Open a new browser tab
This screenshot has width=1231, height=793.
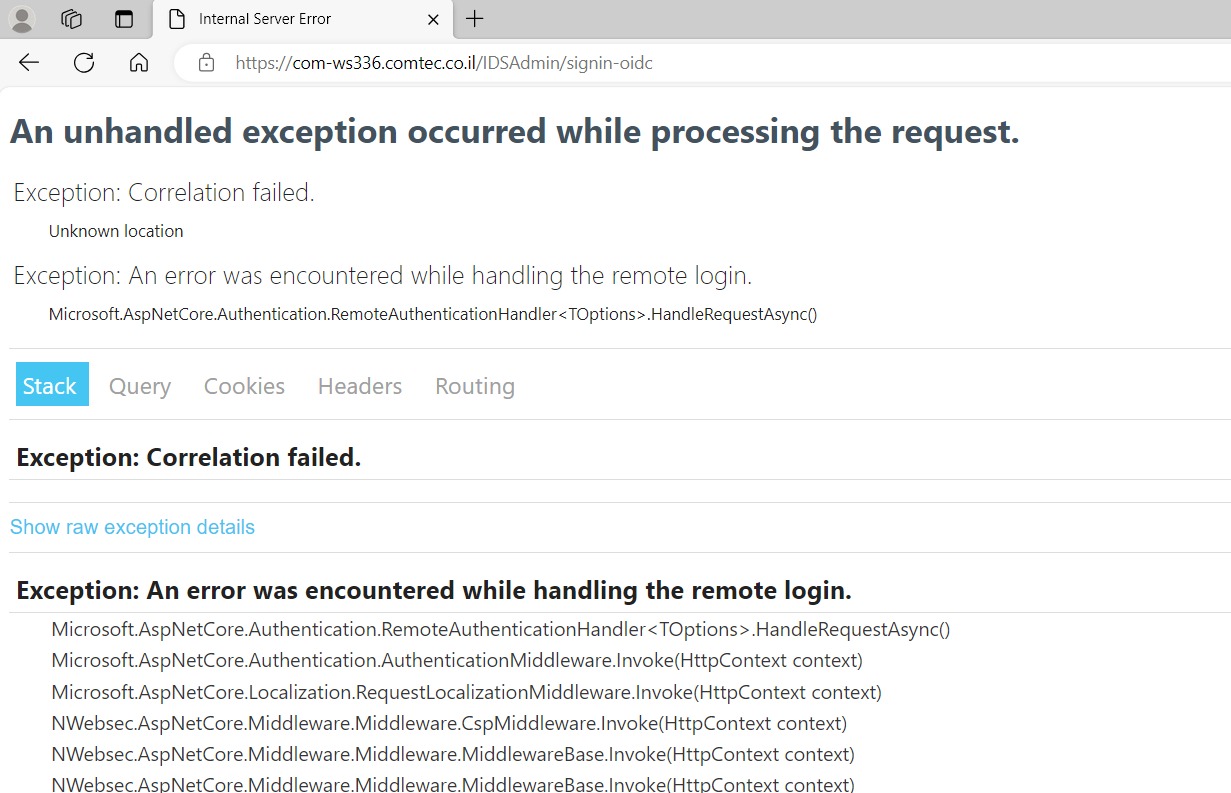point(474,18)
